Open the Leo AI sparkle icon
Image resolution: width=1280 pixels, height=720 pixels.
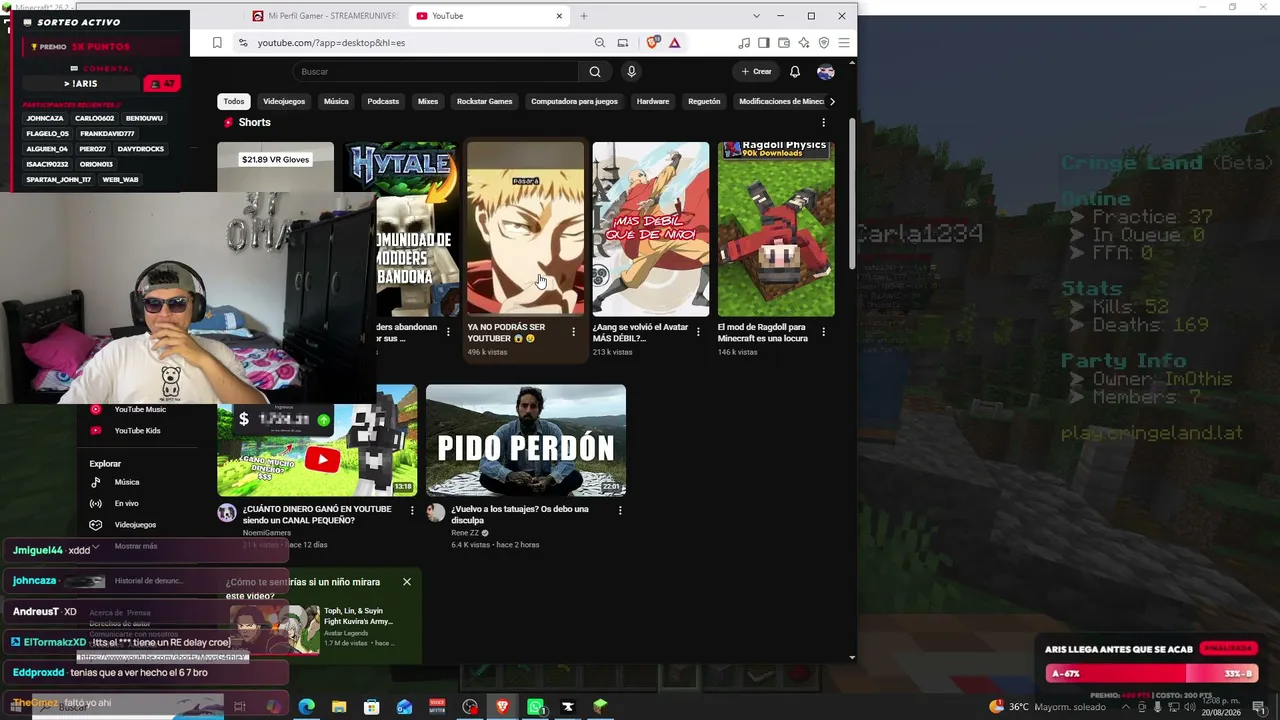[804, 43]
